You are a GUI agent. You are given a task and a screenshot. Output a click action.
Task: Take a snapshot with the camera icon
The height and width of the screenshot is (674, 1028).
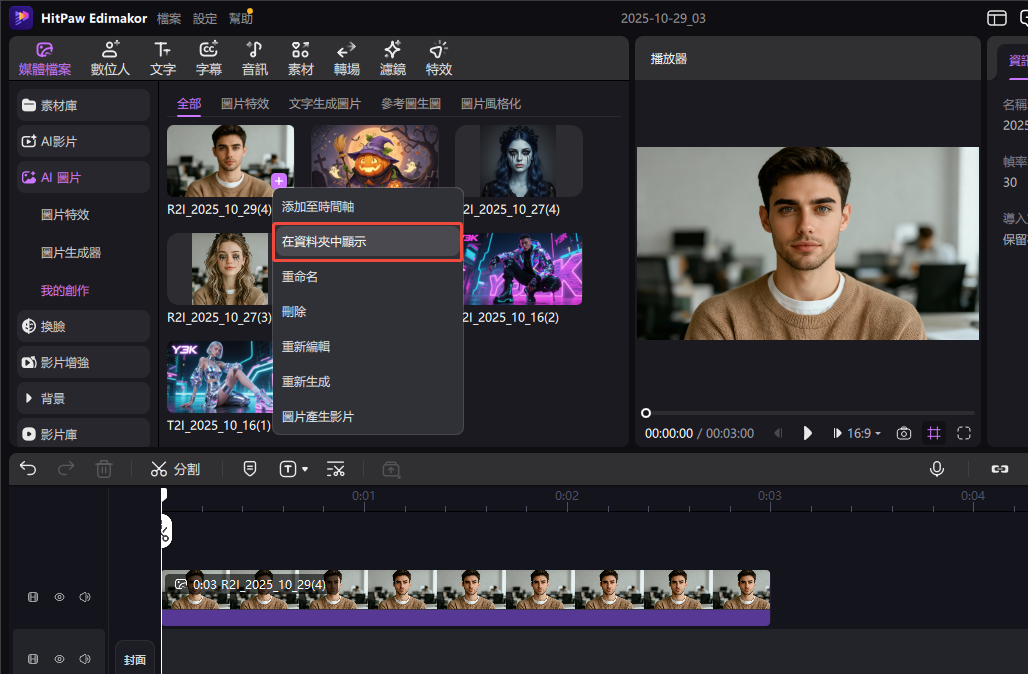pos(903,433)
